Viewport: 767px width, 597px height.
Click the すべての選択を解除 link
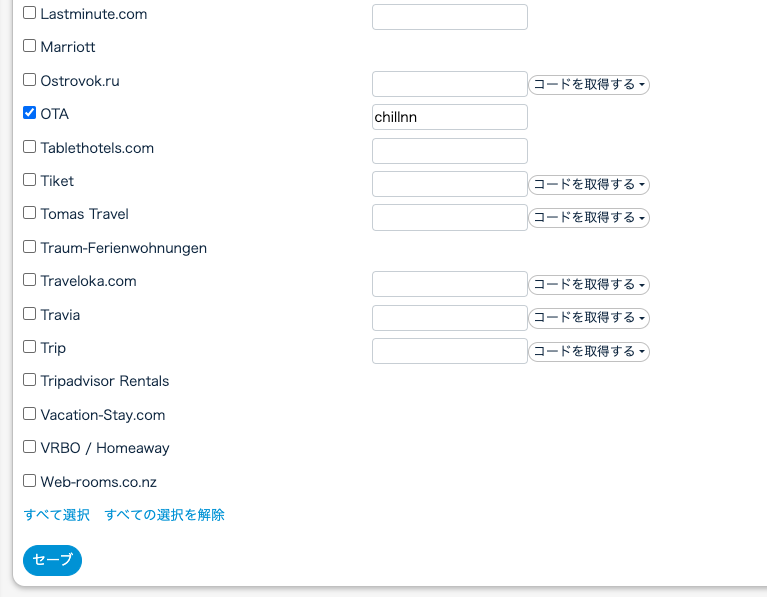[164, 515]
